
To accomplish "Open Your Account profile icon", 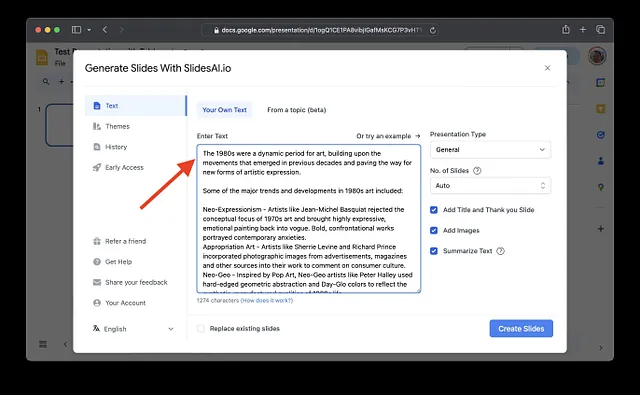I will [97, 303].
